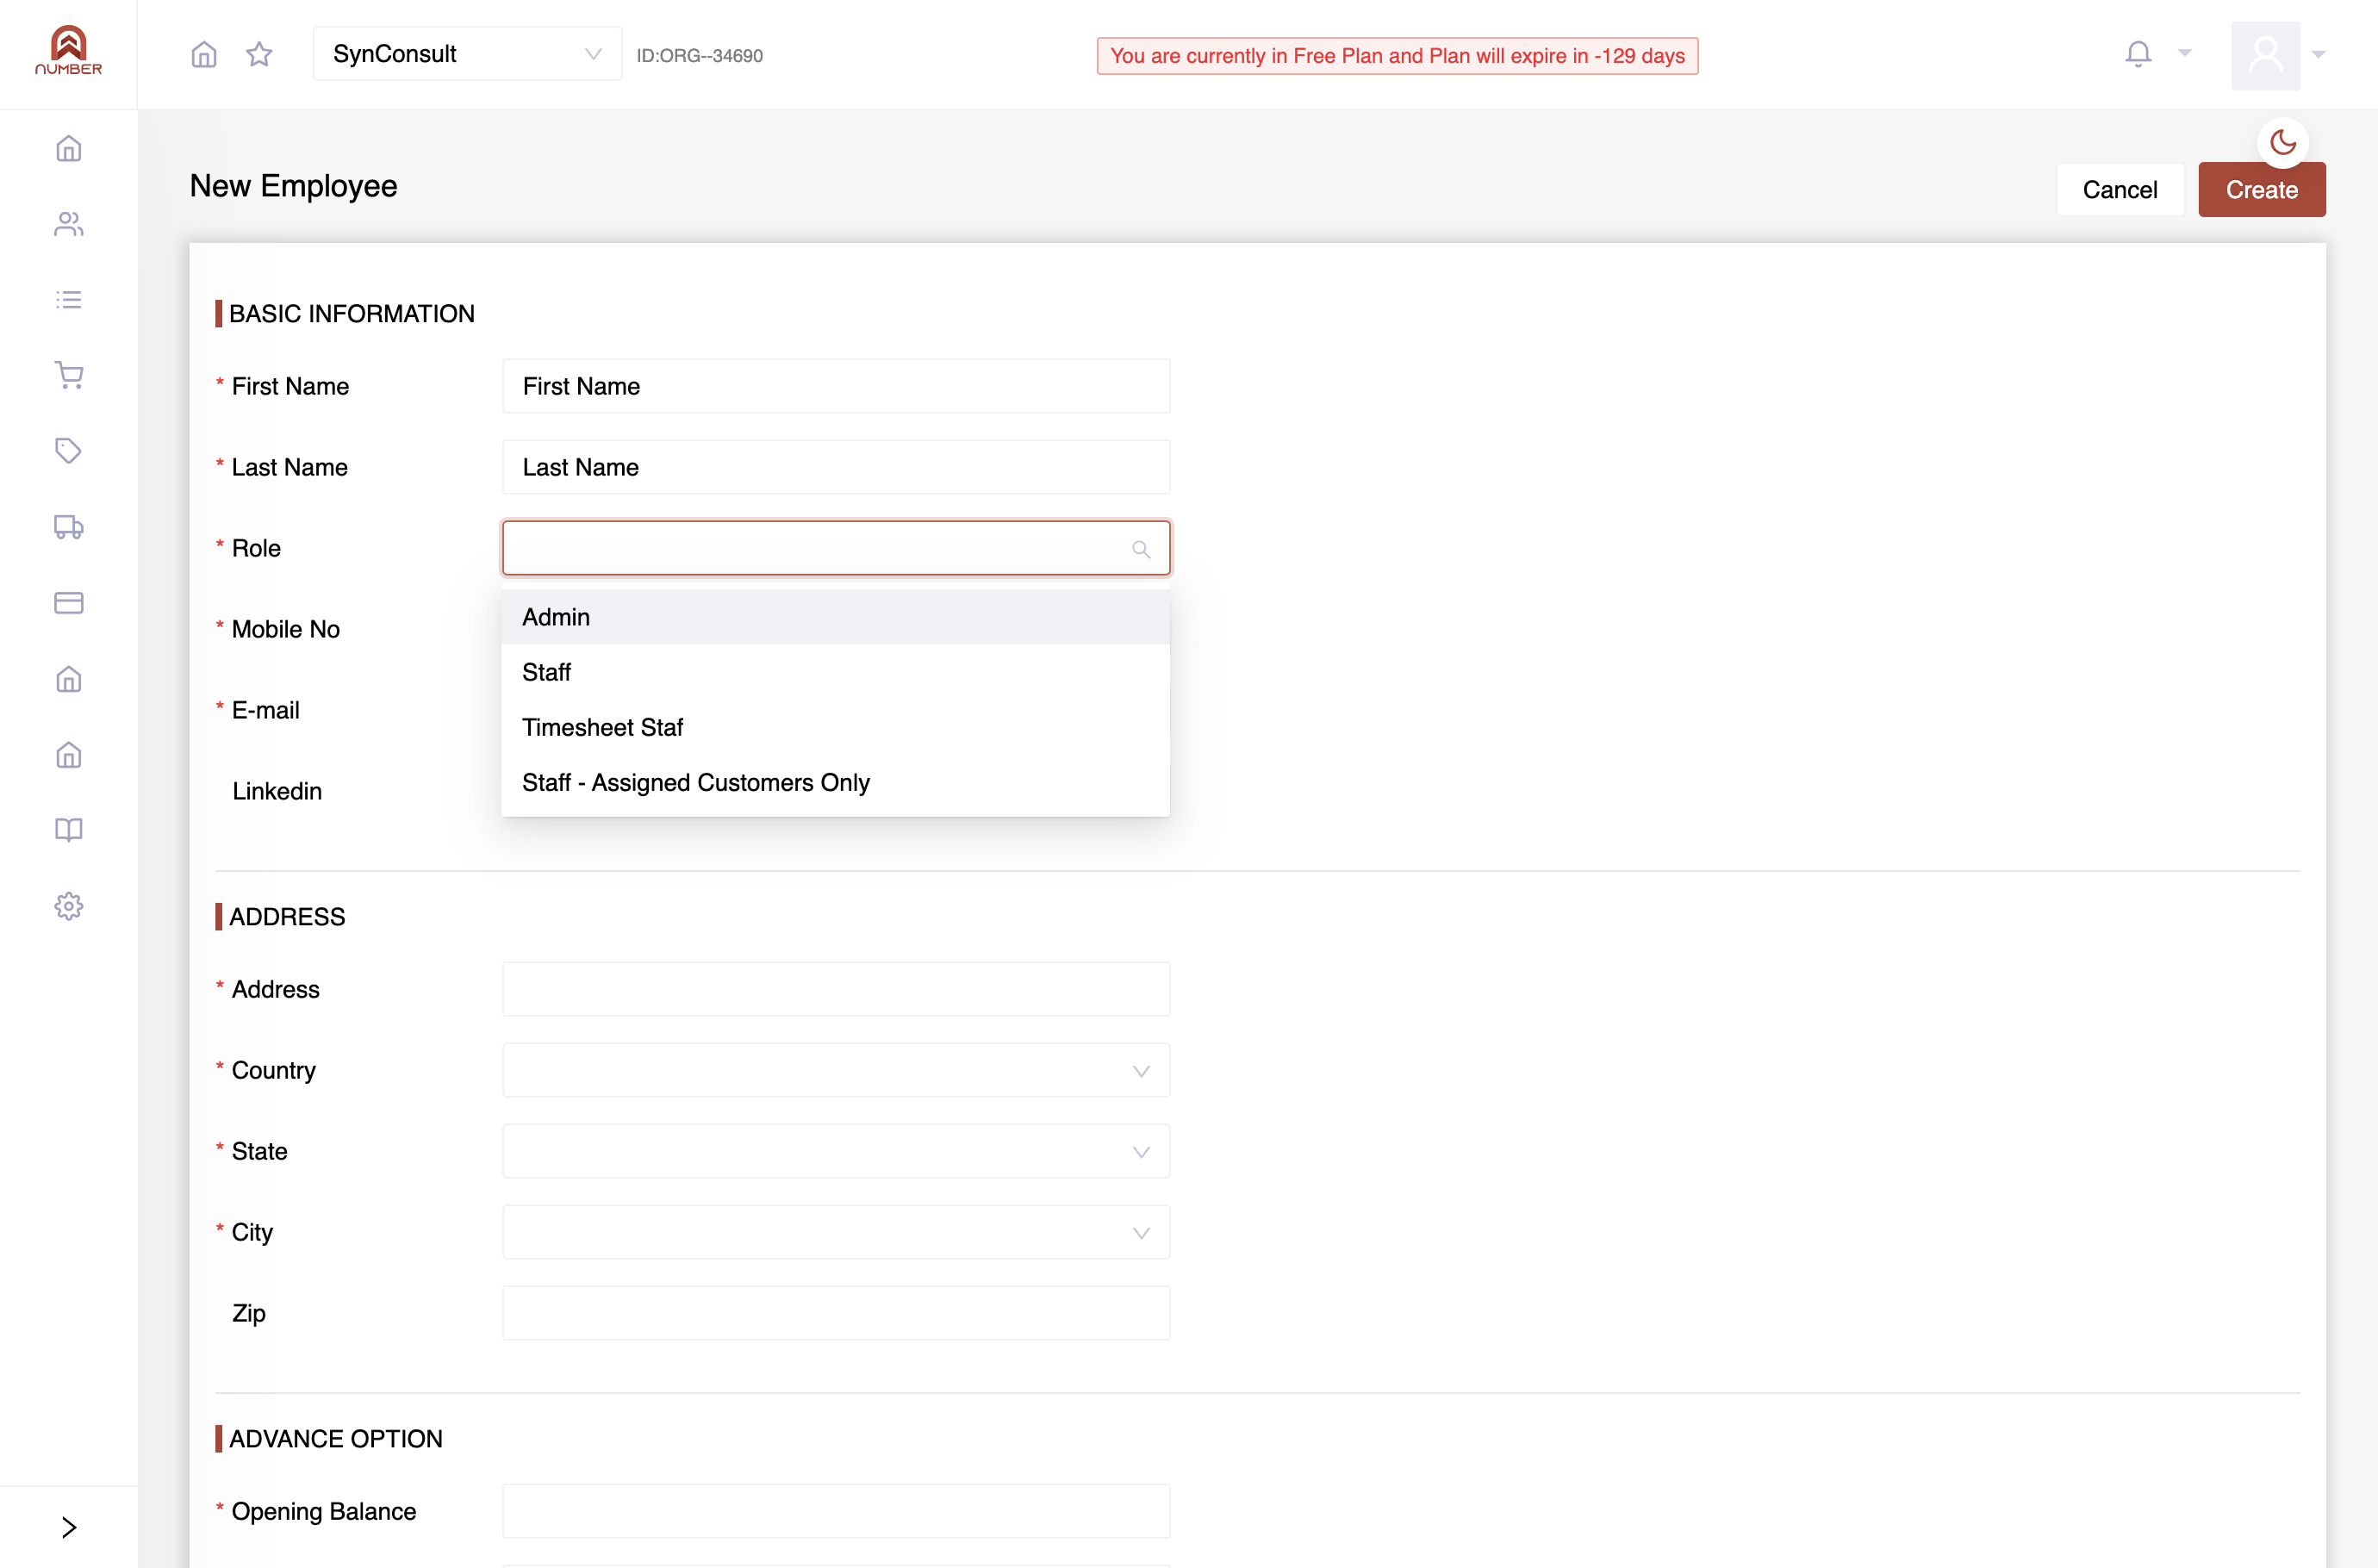Open the notifications bell
Image resolution: width=2378 pixels, height=1568 pixels.
[x=2138, y=54]
